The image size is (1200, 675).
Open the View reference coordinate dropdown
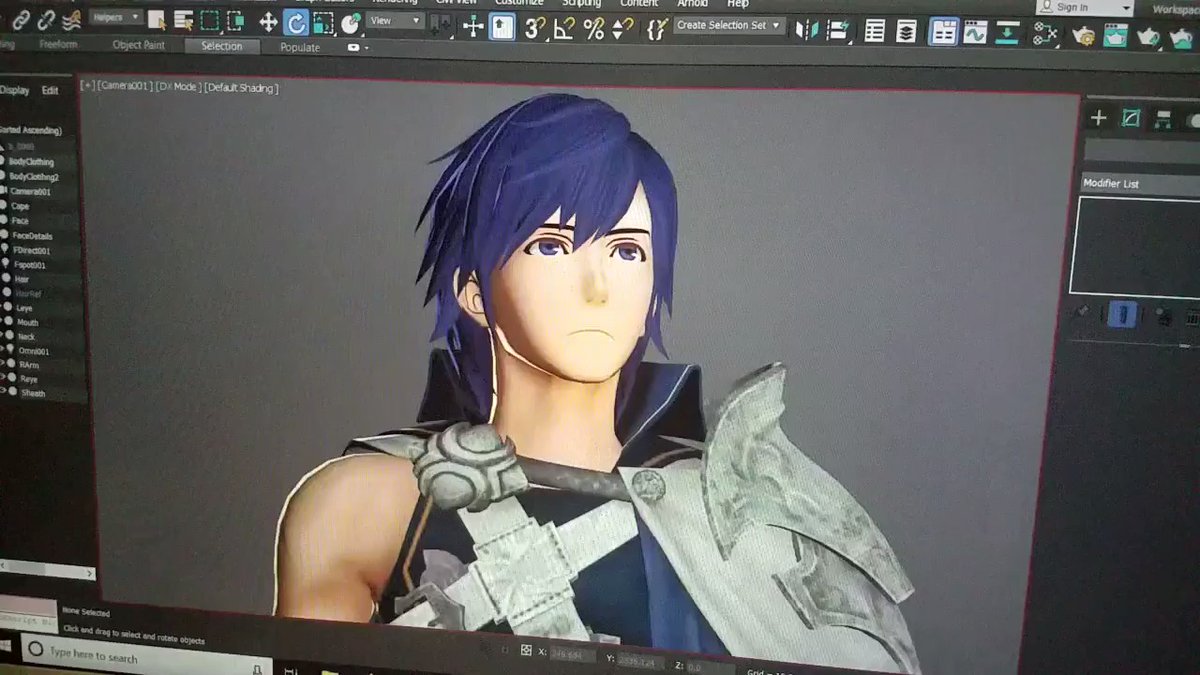[x=394, y=20]
